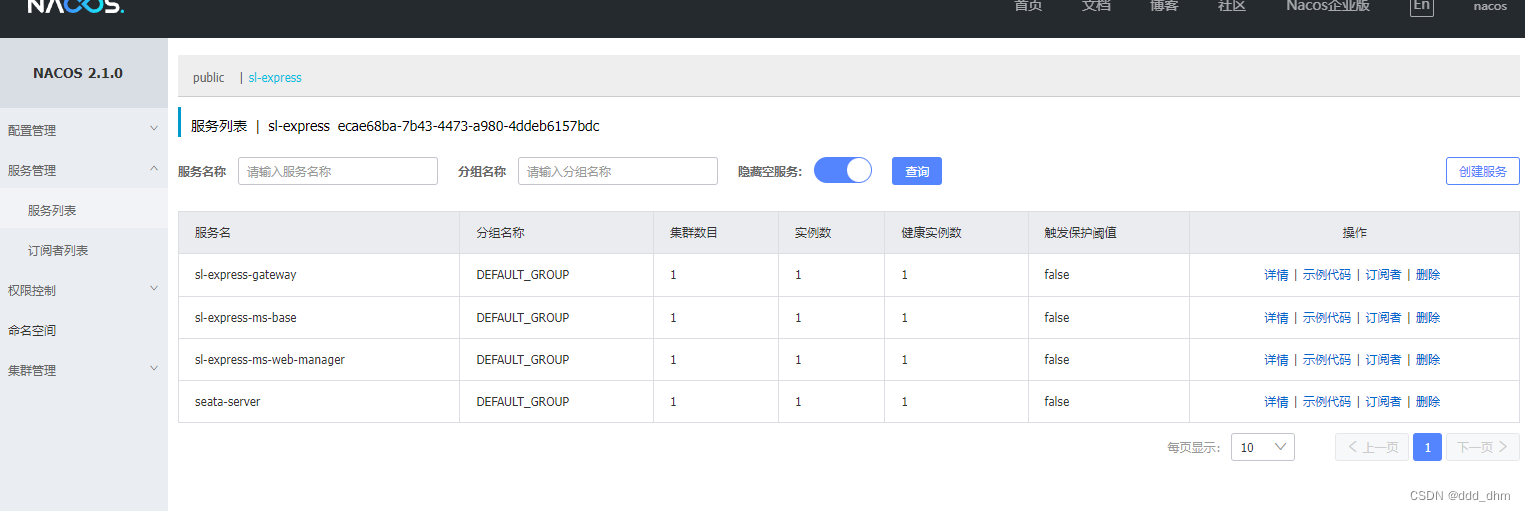Click the 触发保护阈值 column header
Image resolution: width=1525 pixels, height=511 pixels.
[1109, 232]
